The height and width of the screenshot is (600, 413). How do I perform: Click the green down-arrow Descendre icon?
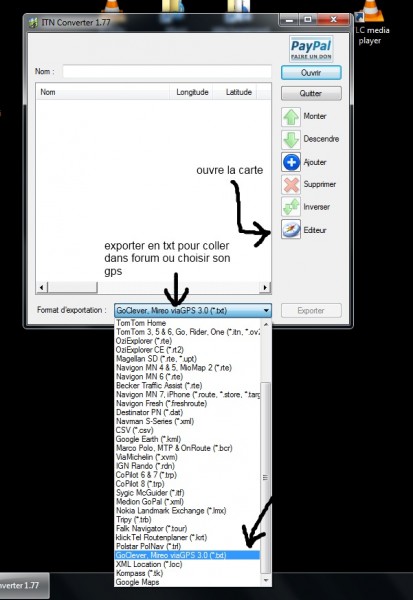point(291,139)
